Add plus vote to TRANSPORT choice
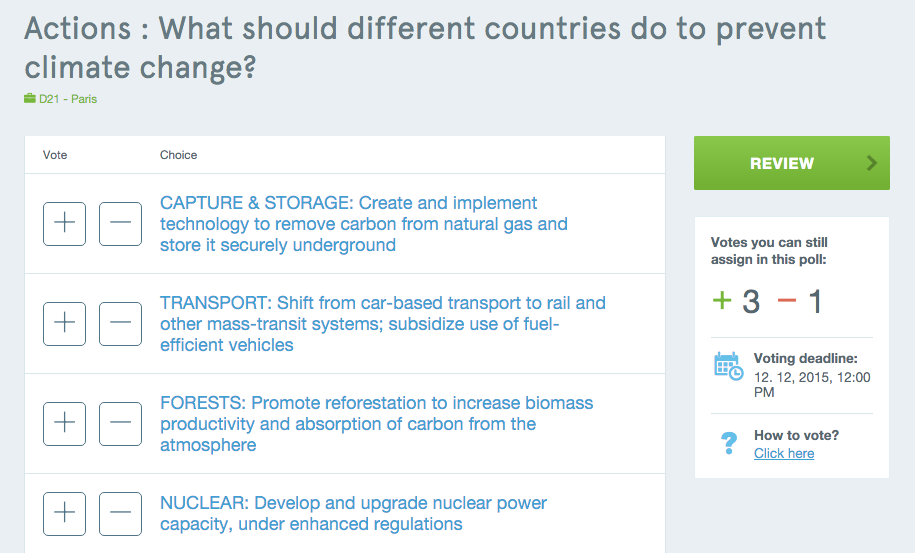 coord(64,324)
